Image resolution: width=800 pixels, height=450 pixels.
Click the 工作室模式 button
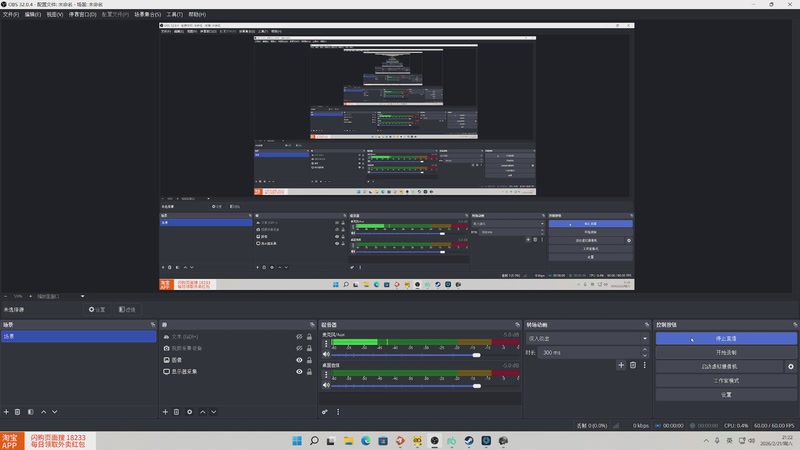coord(726,381)
